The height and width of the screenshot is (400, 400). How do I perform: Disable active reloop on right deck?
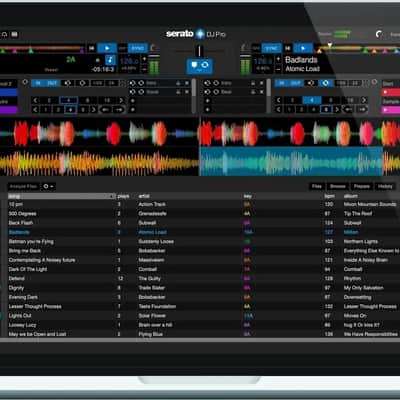click(x=326, y=83)
